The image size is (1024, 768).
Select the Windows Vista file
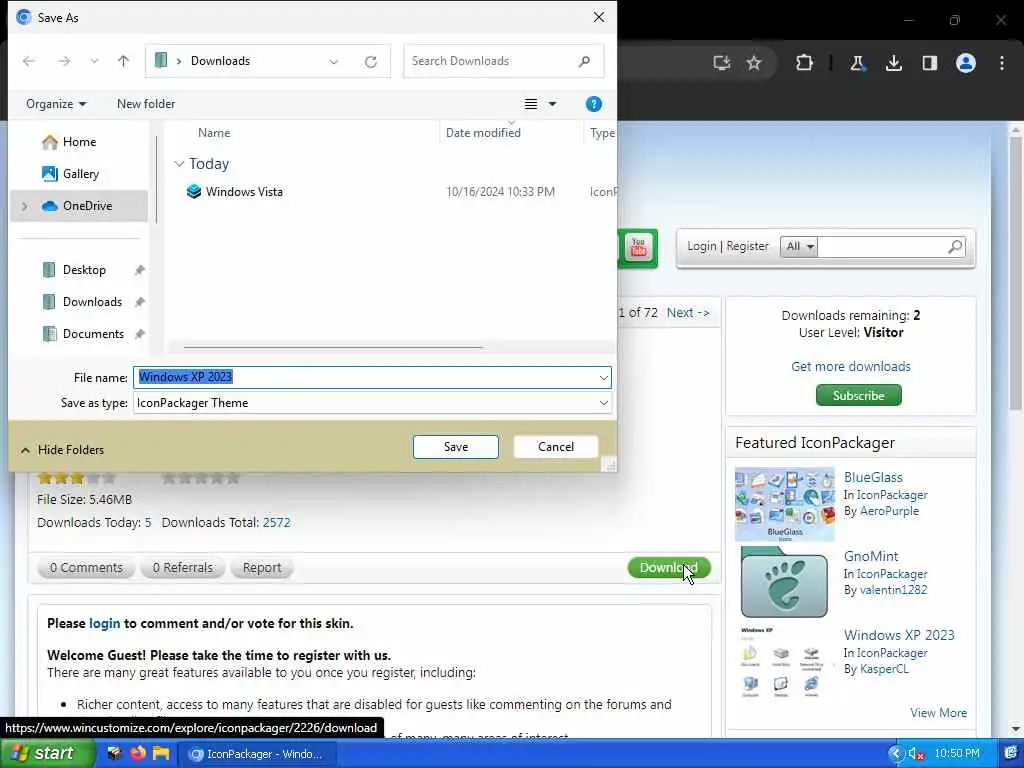tap(244, 191)
